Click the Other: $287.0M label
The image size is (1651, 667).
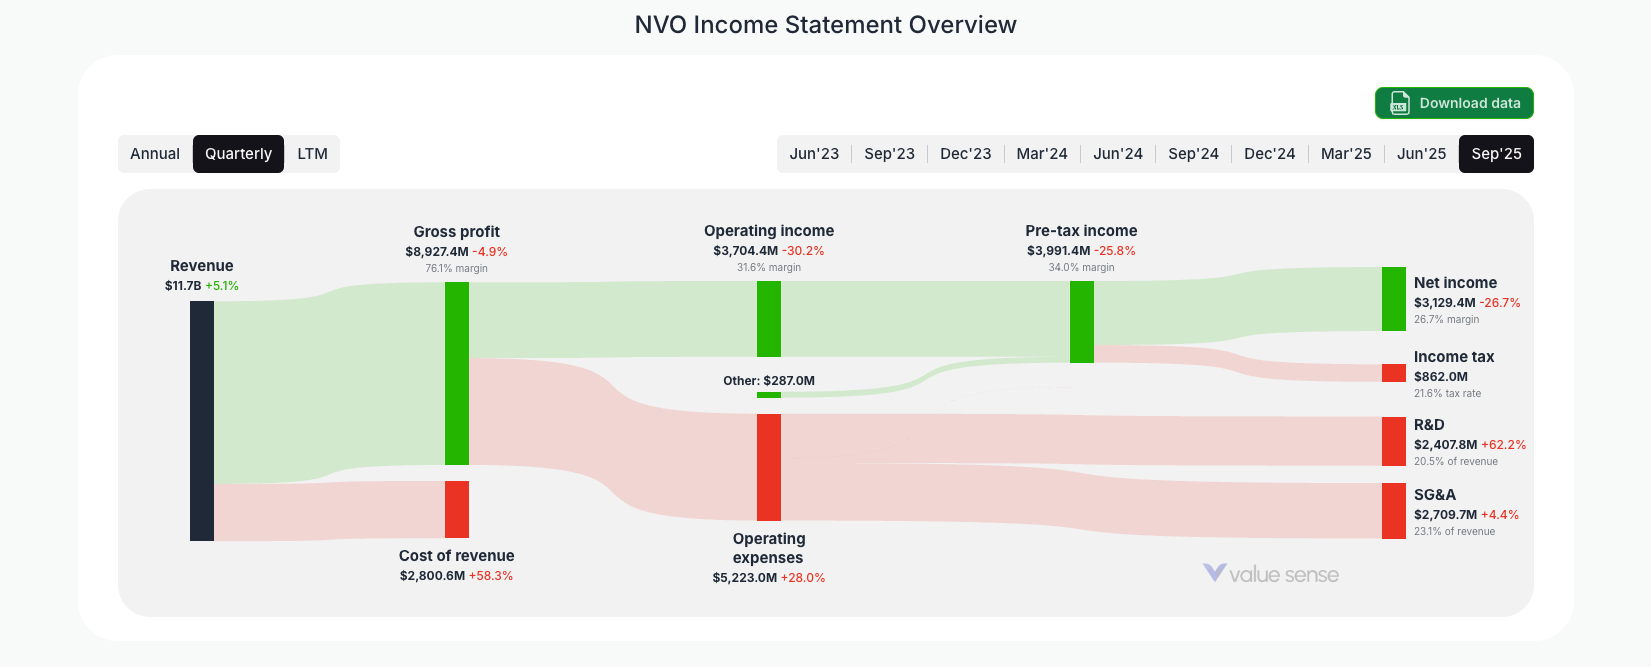point(769,381)
